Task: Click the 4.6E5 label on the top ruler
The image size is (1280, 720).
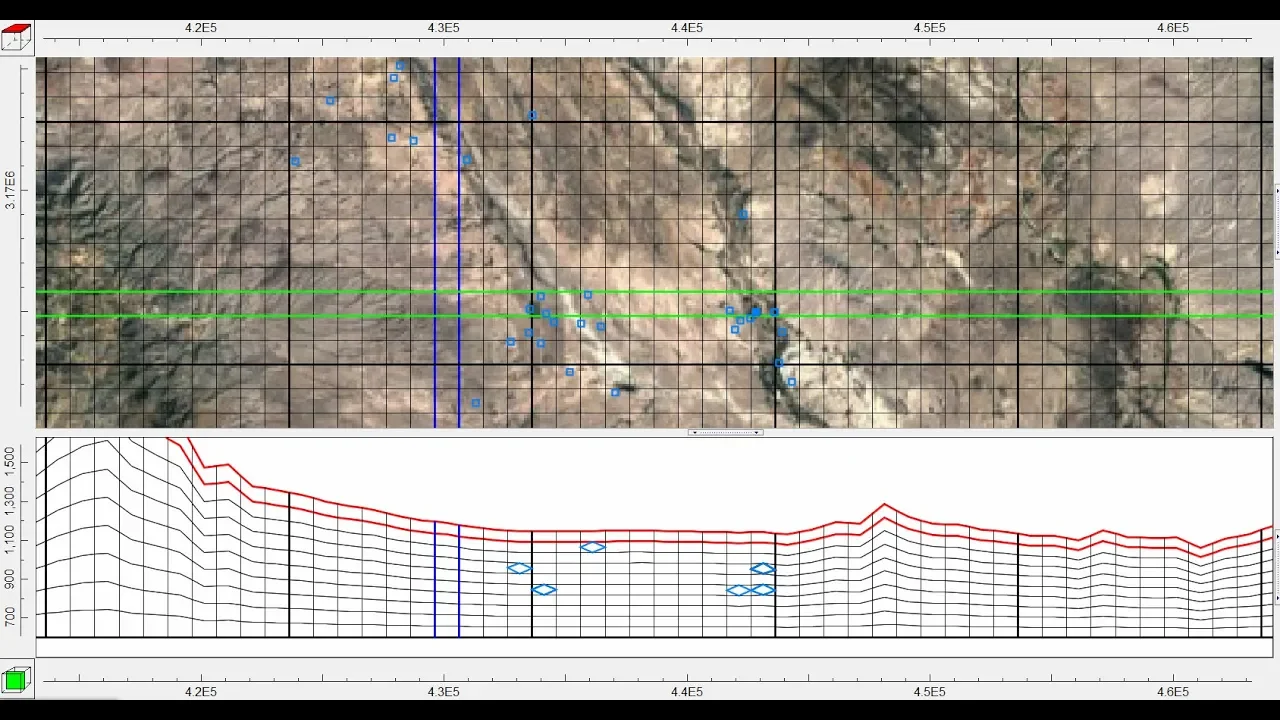Action: tap(1173, 28)
